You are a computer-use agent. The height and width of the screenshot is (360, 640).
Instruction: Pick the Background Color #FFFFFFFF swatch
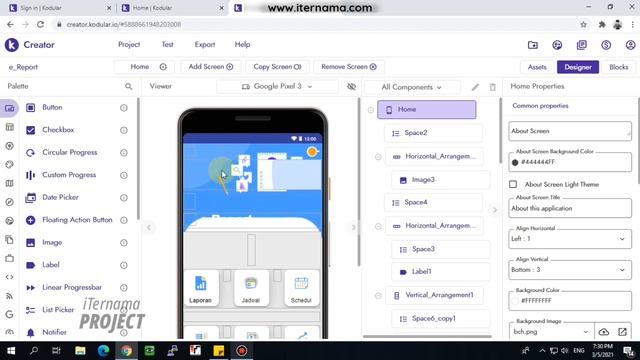[515, 301]
